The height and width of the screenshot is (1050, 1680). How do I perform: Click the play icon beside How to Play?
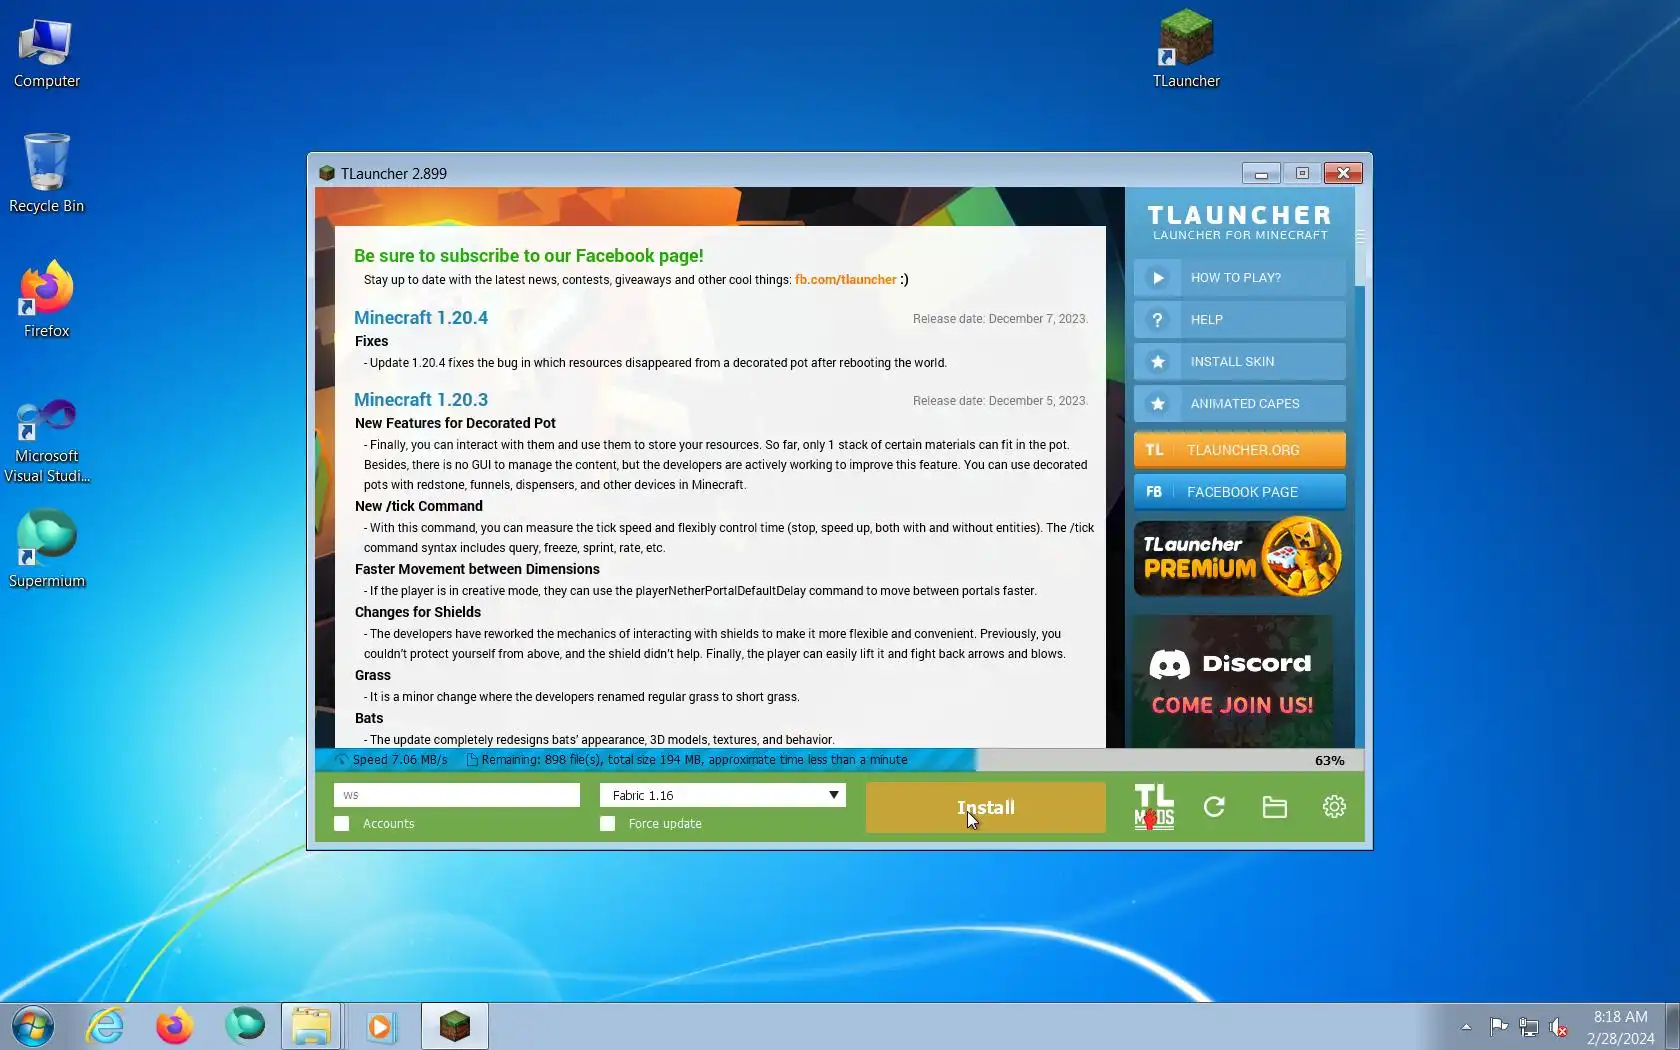[1158, 278]
